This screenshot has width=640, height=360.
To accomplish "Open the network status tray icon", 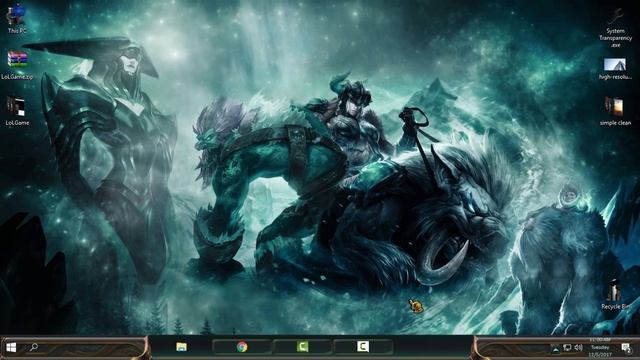I will (567, 348).
